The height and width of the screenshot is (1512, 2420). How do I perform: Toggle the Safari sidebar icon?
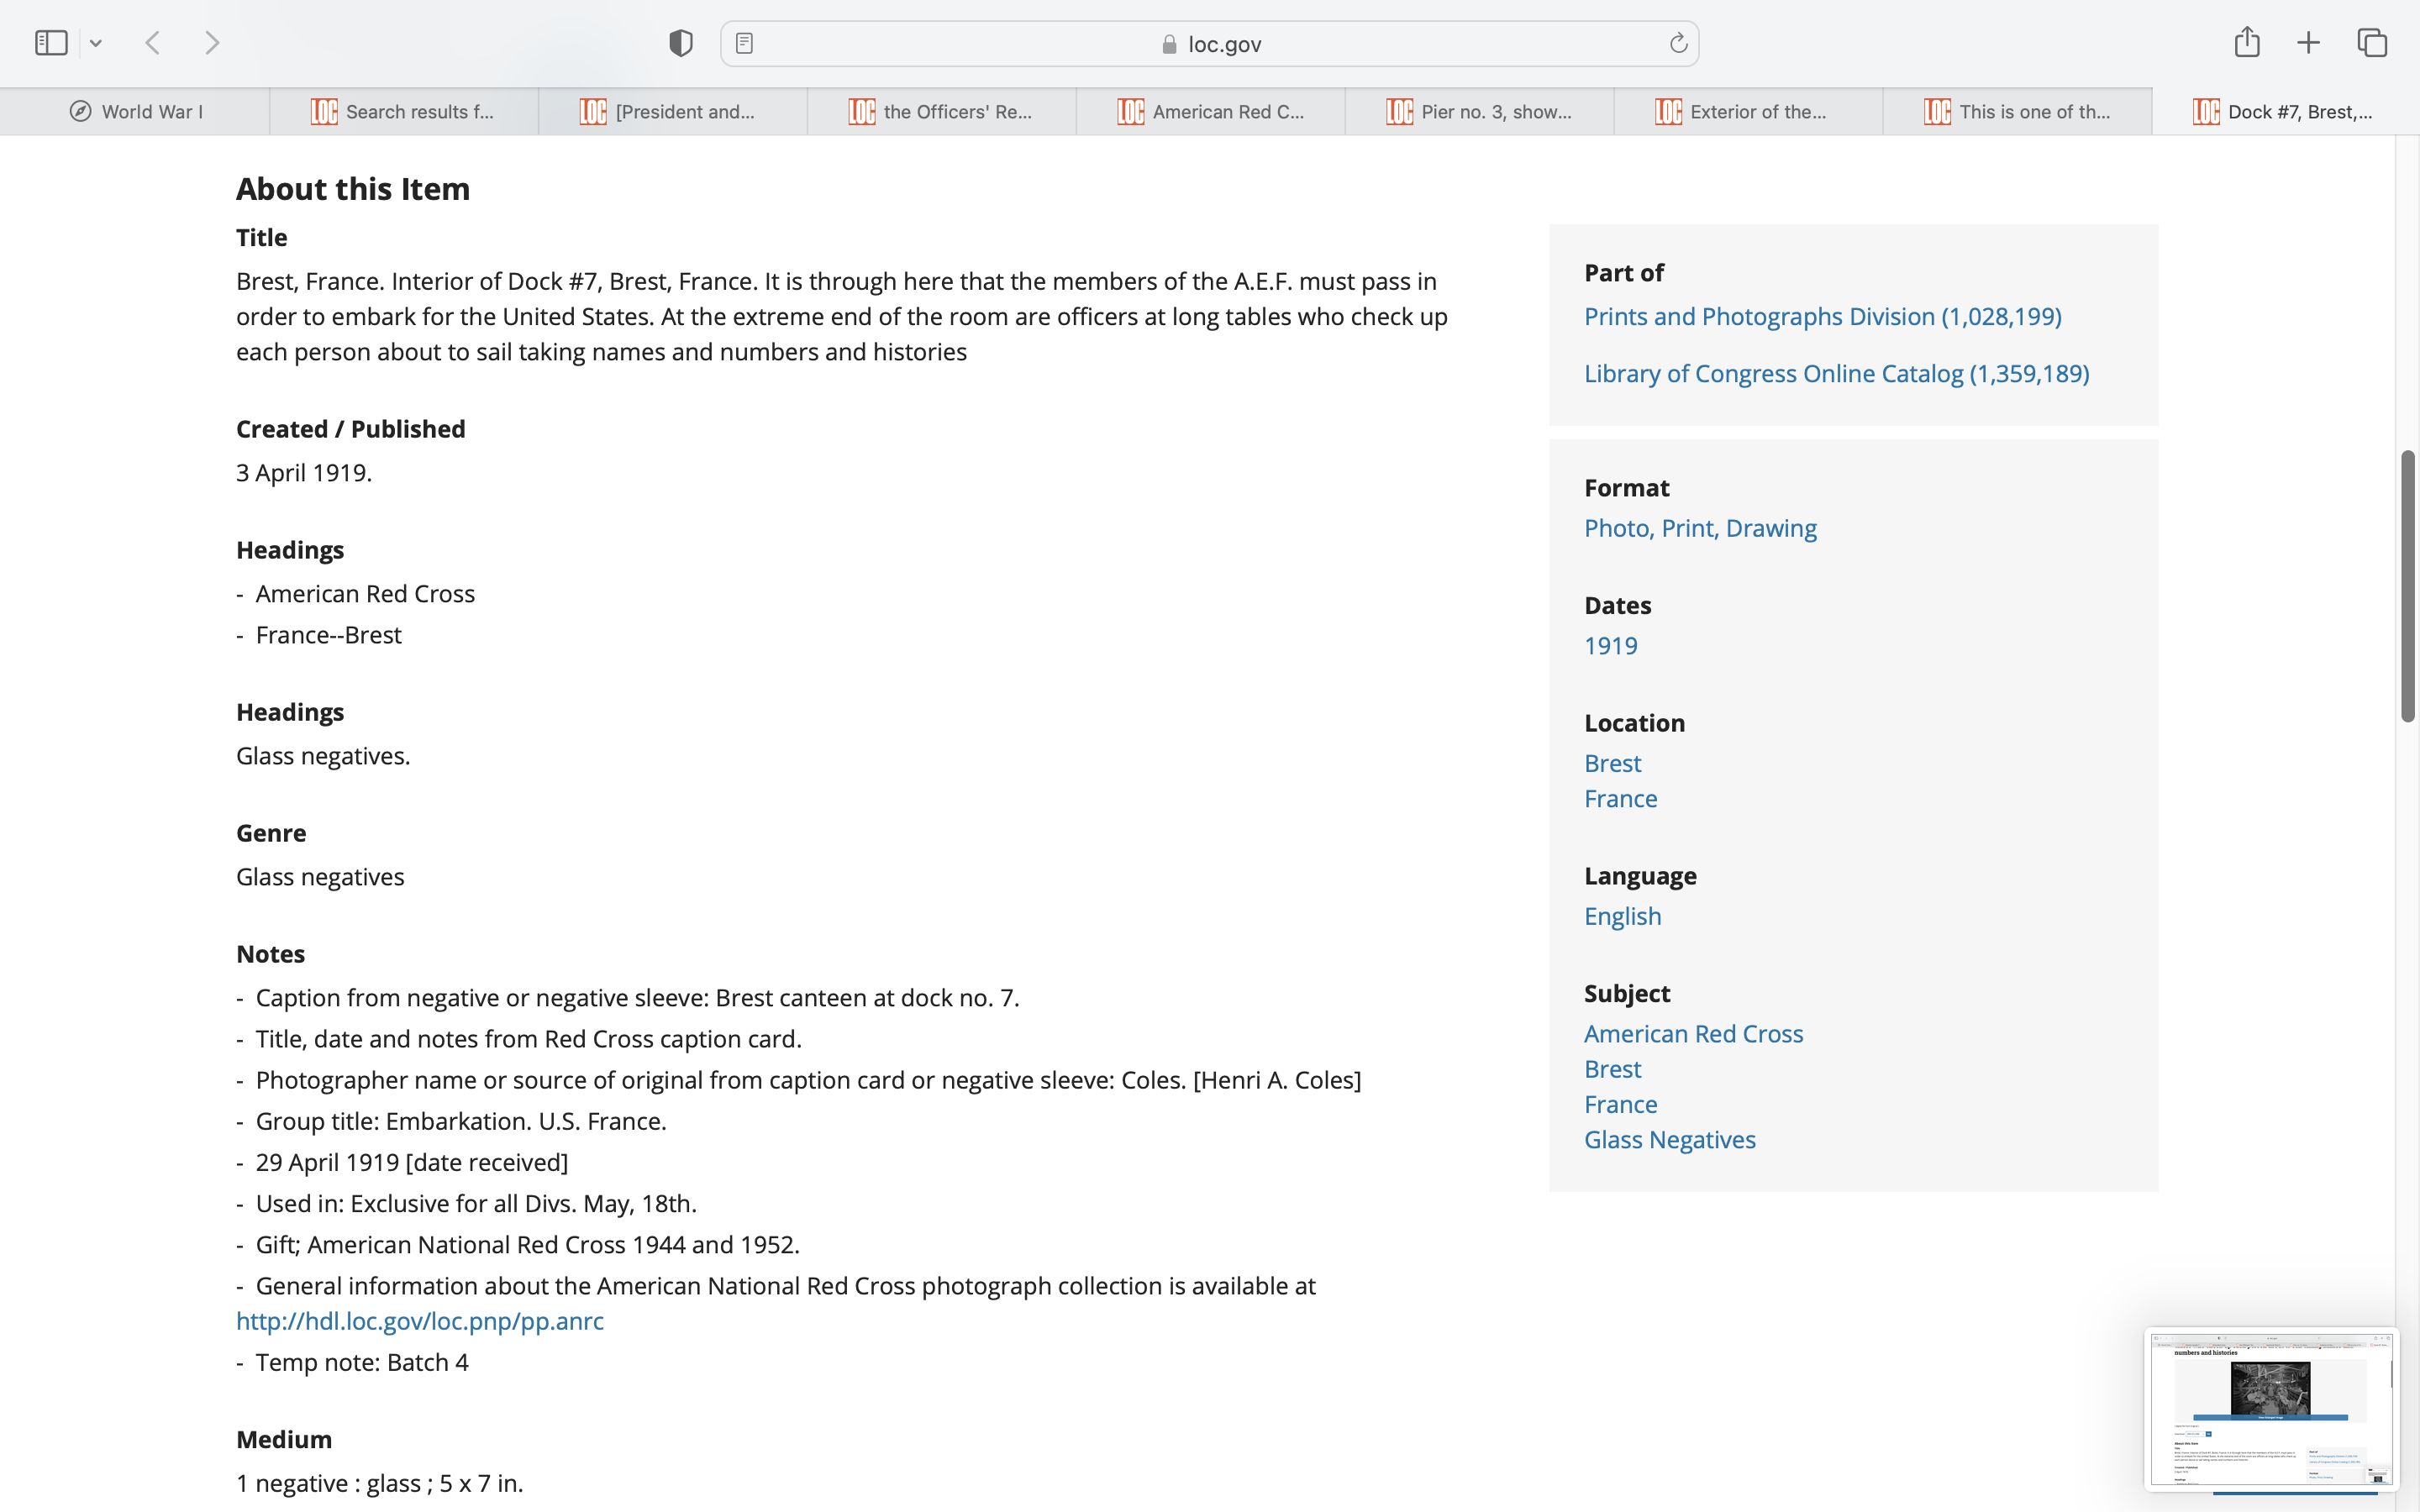(51, 43)
